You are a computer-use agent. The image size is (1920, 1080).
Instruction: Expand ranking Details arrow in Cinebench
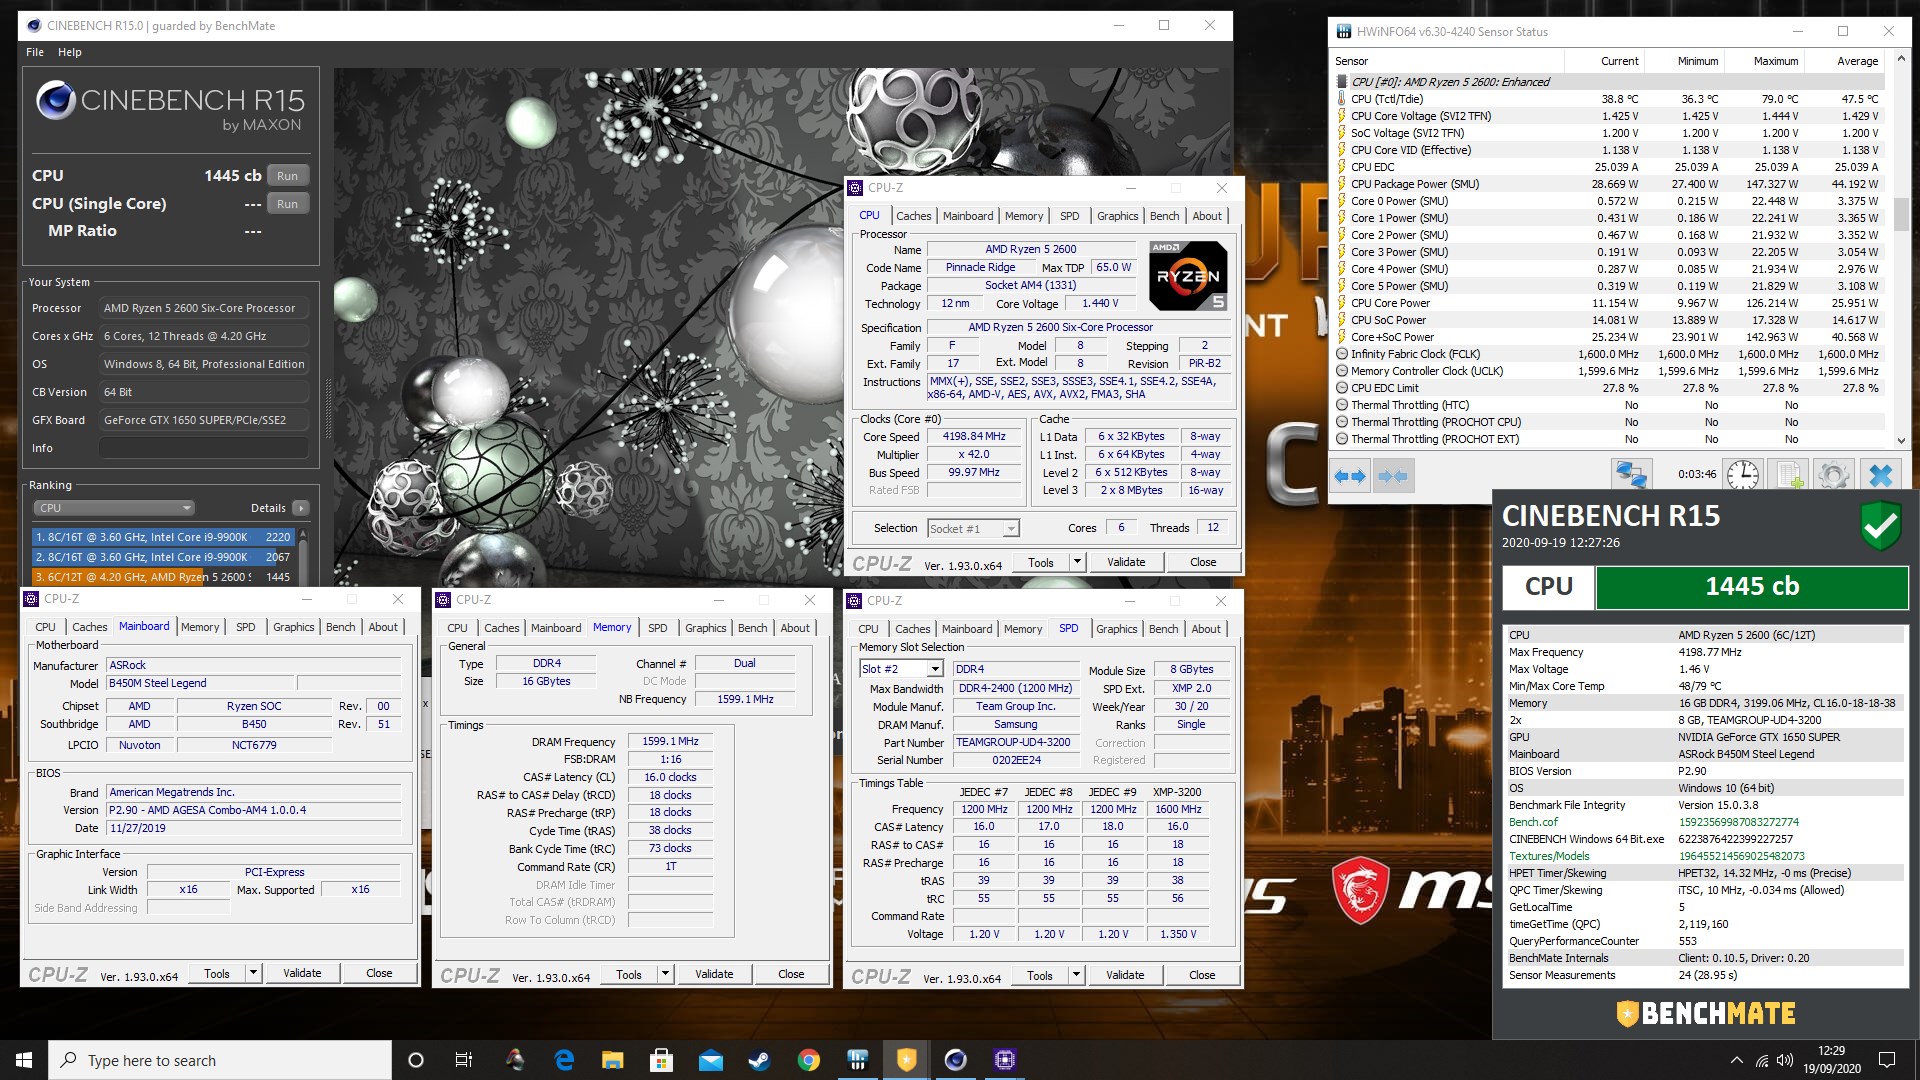300,508
